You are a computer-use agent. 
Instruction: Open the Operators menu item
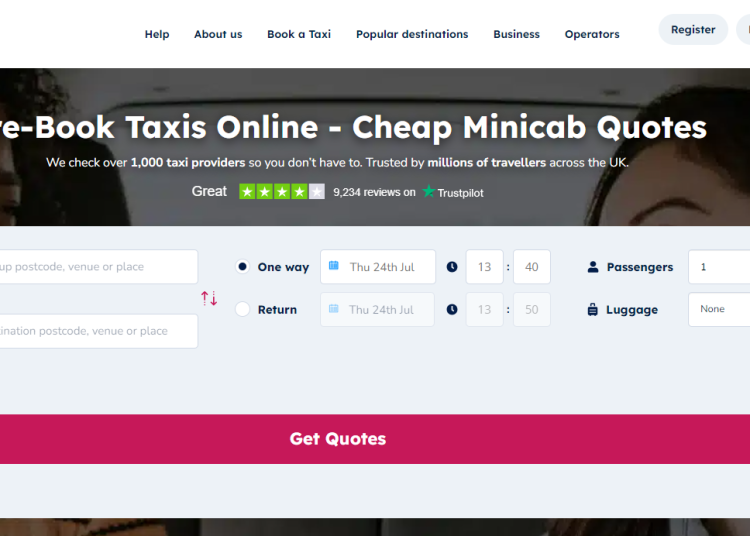[592, 34]
